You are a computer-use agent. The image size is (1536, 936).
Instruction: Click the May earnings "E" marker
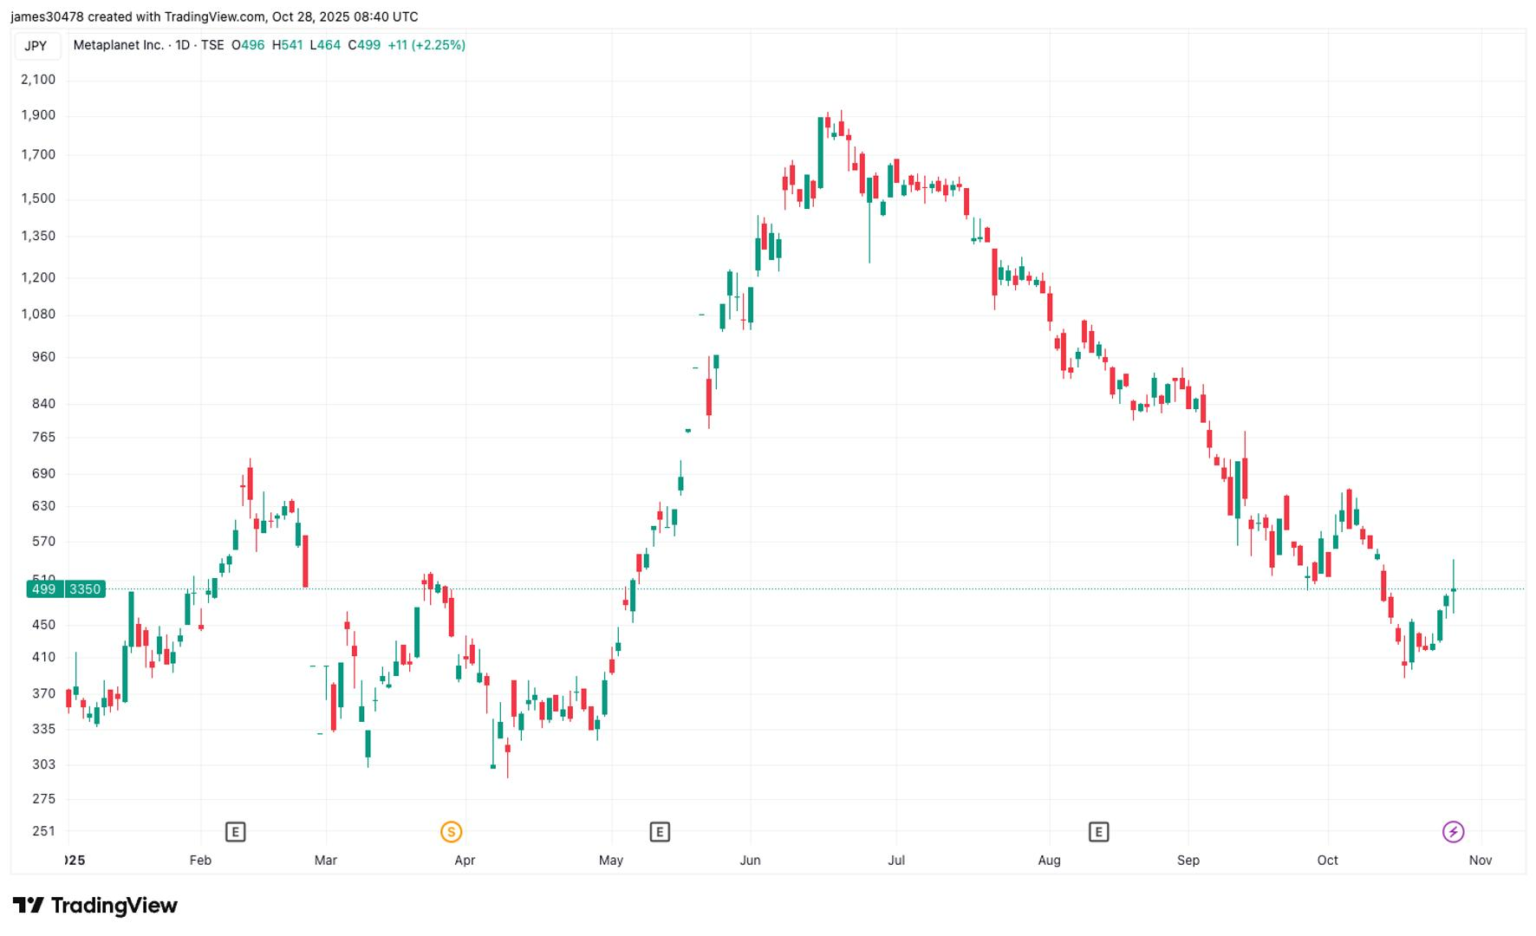click(x=660, y=831)
